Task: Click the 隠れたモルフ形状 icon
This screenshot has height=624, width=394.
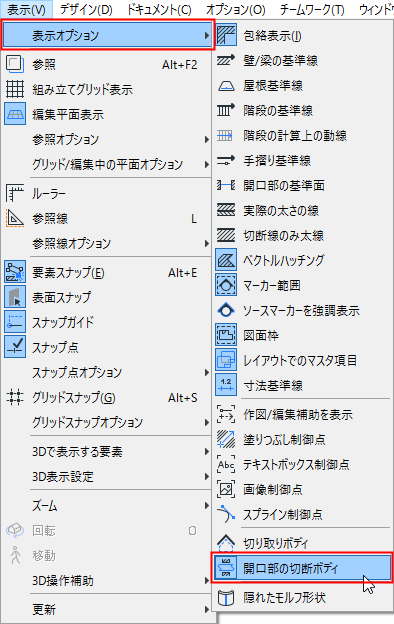Action: click(x=226, y=597)
